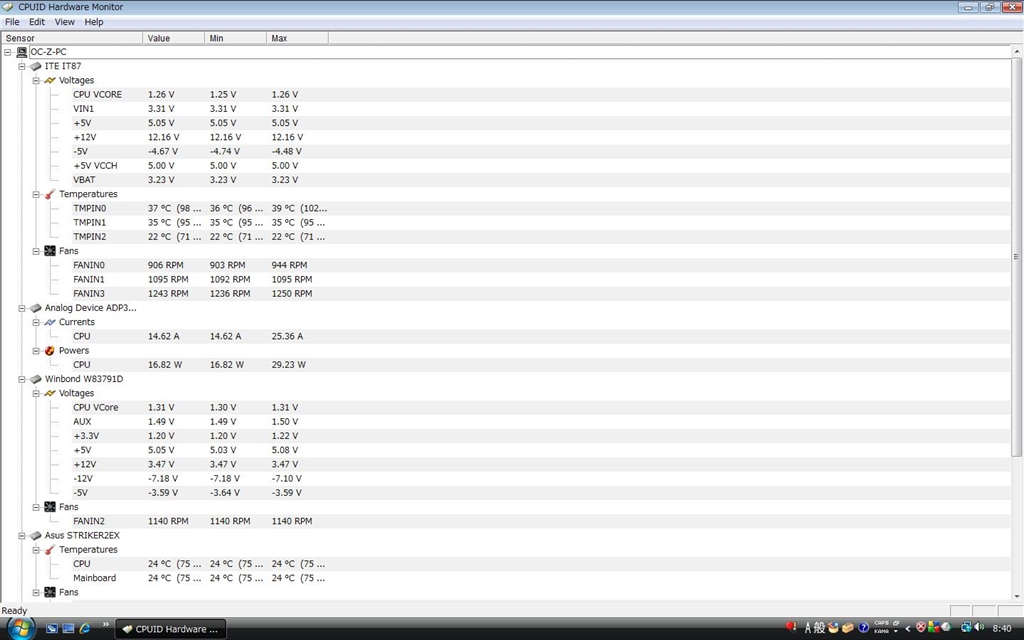
Task: Collapse the Powers node
Action: click(x=36, y=351)
